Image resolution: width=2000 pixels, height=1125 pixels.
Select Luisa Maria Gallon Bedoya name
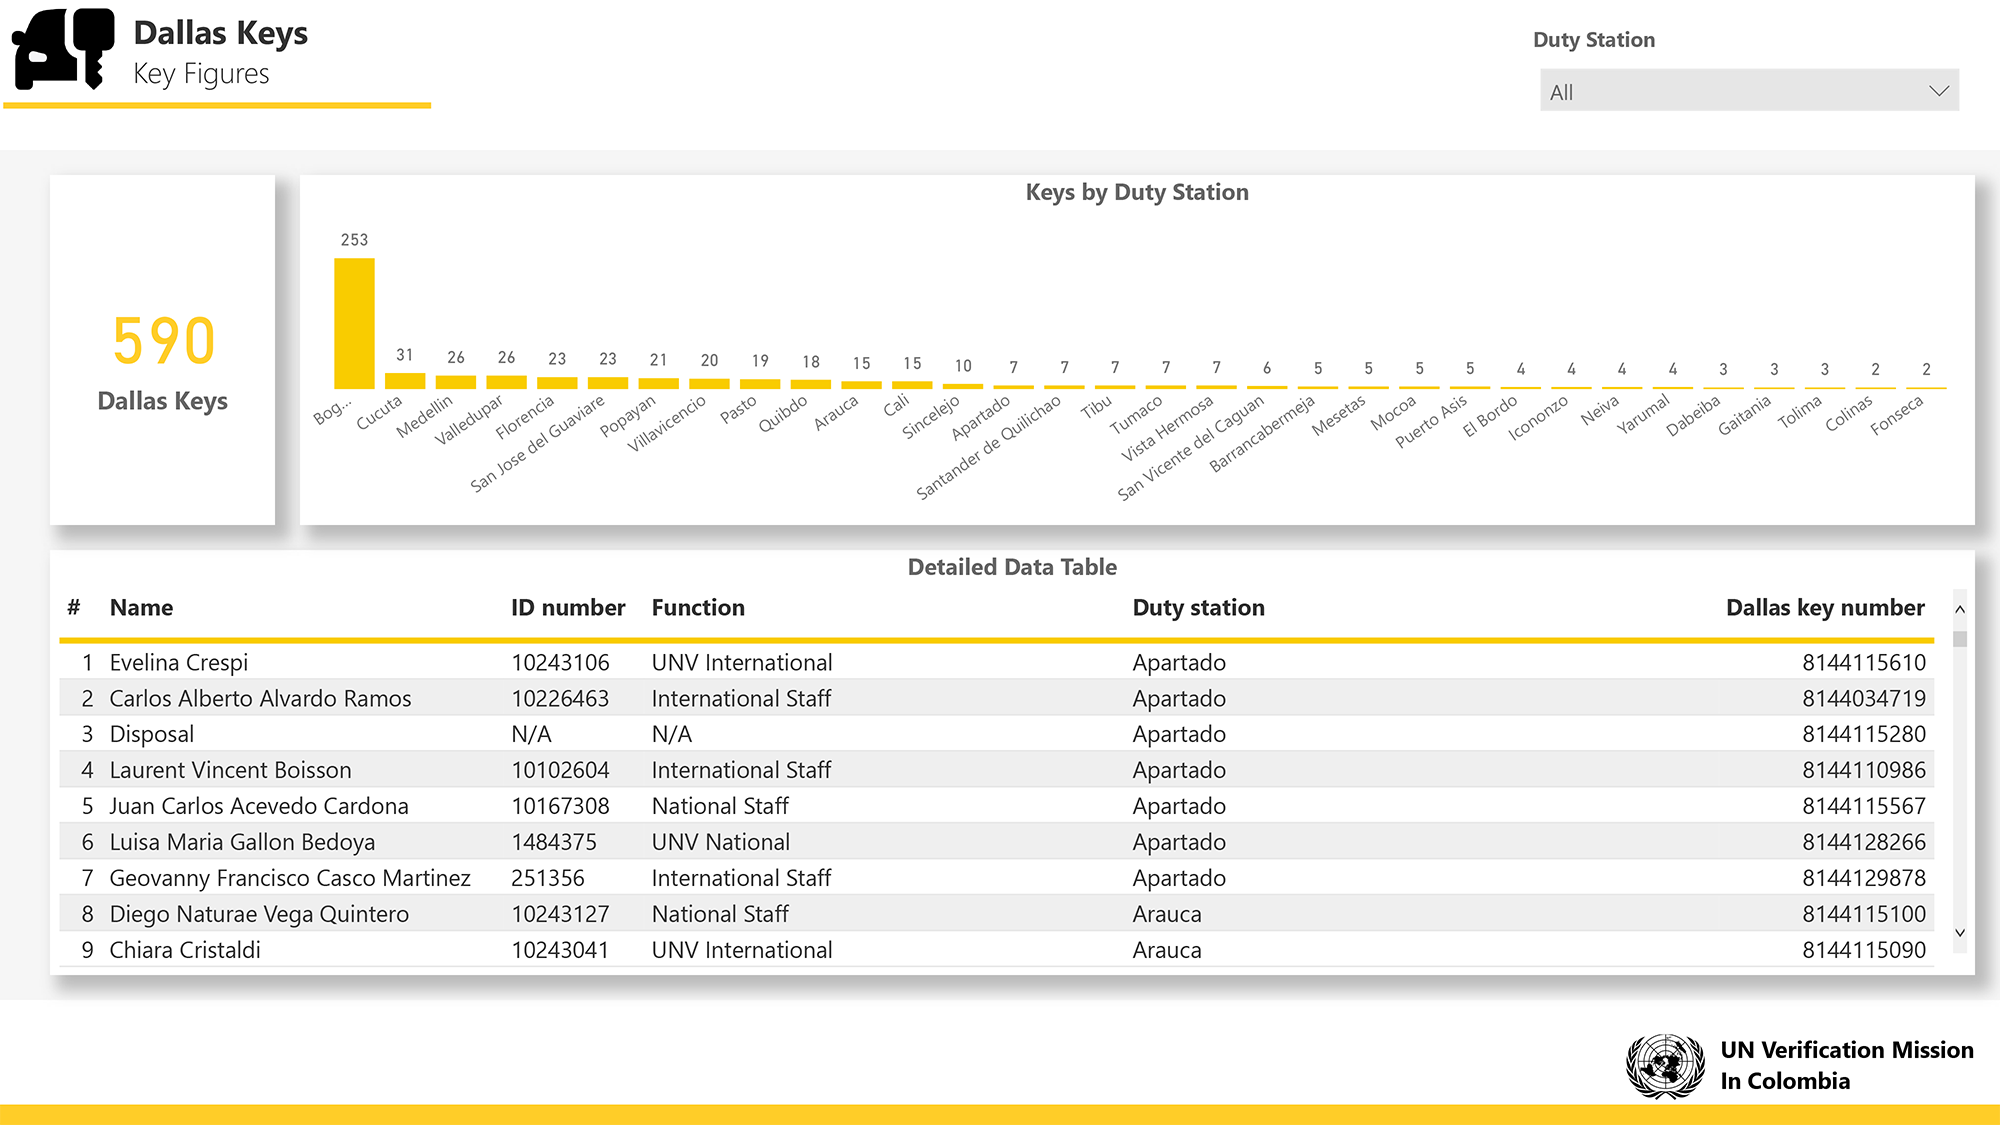[242, 843]
